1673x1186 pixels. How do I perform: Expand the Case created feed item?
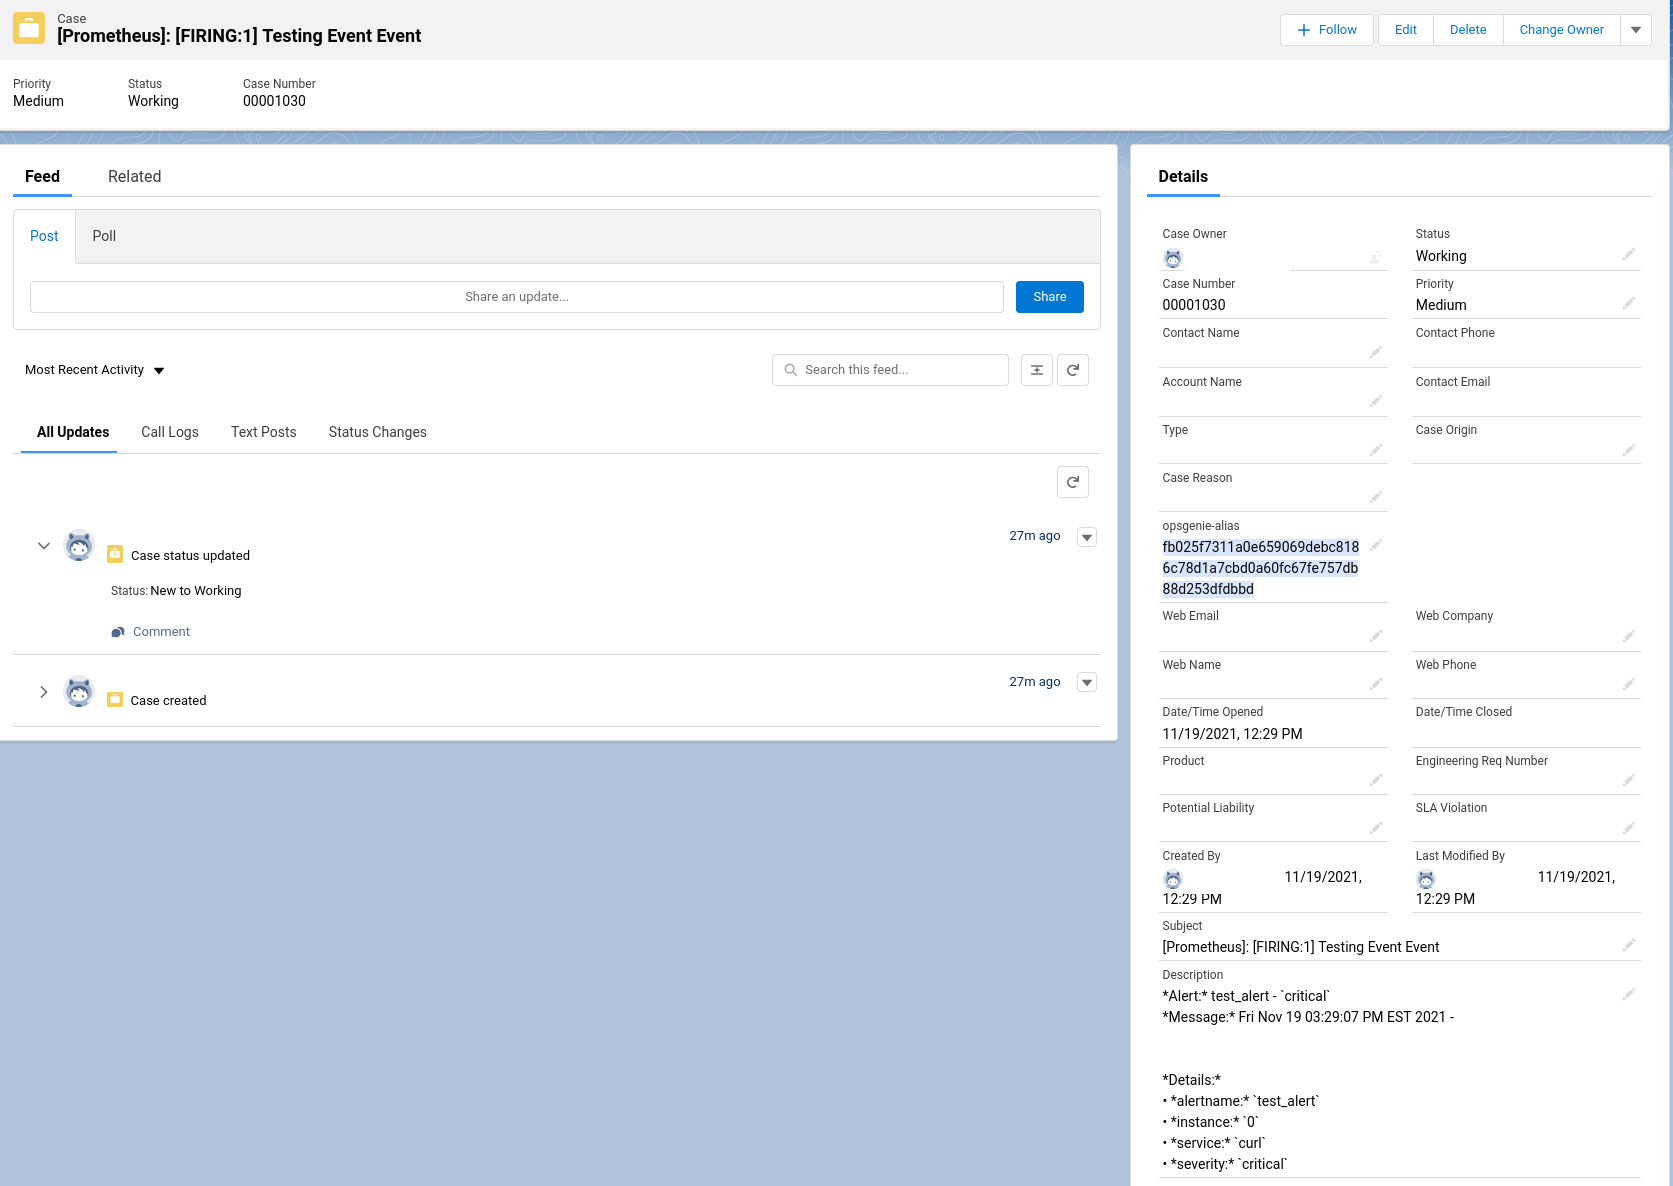click(x=44, y=692)
